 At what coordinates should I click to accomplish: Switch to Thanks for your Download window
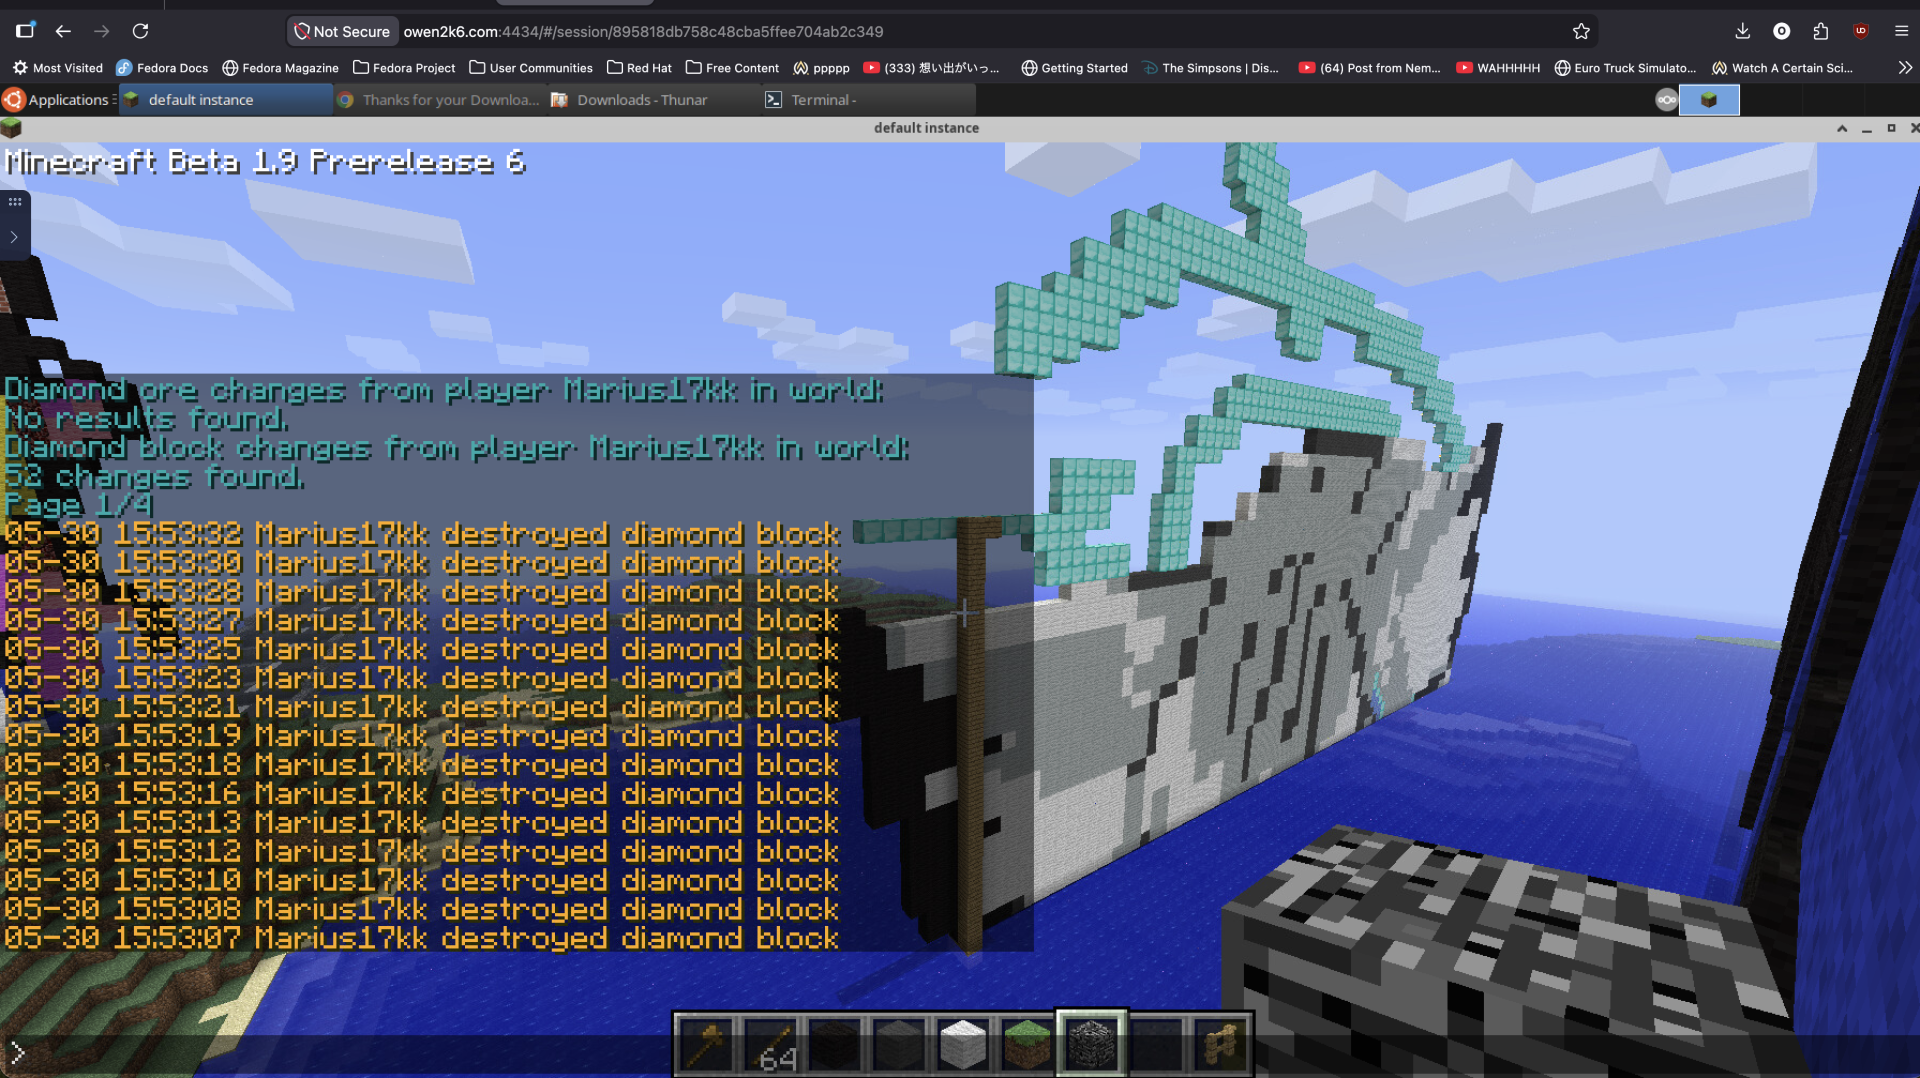439,100
